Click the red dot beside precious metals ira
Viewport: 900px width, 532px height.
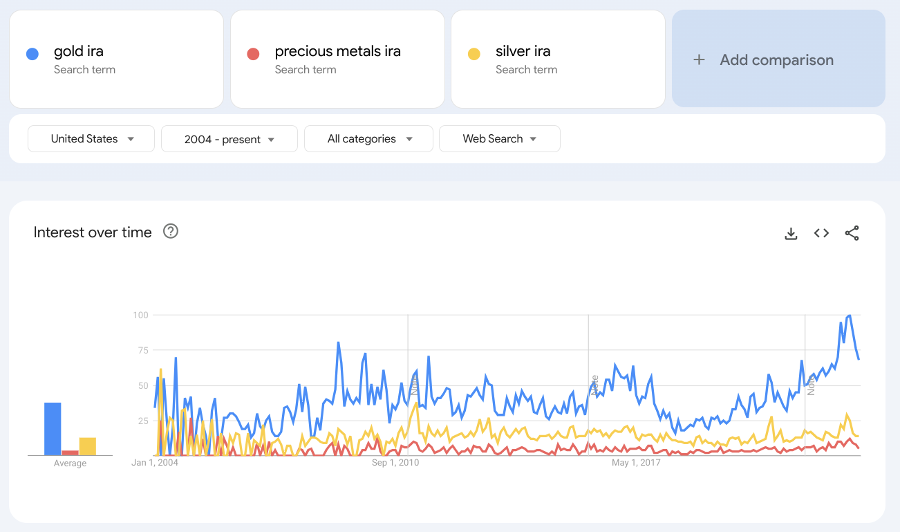pyautogui.click(x=253, y=54)
